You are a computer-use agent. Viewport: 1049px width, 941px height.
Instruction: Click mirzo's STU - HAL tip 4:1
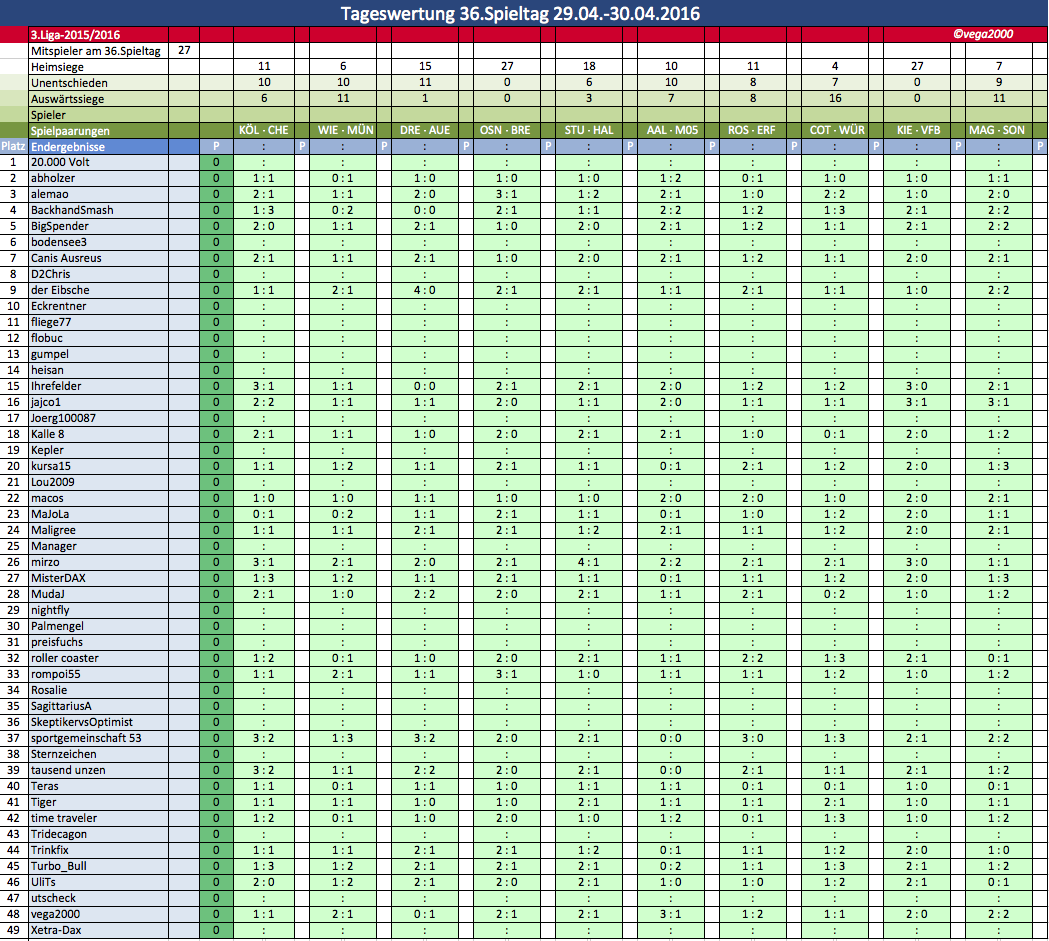tap(589, 563)
